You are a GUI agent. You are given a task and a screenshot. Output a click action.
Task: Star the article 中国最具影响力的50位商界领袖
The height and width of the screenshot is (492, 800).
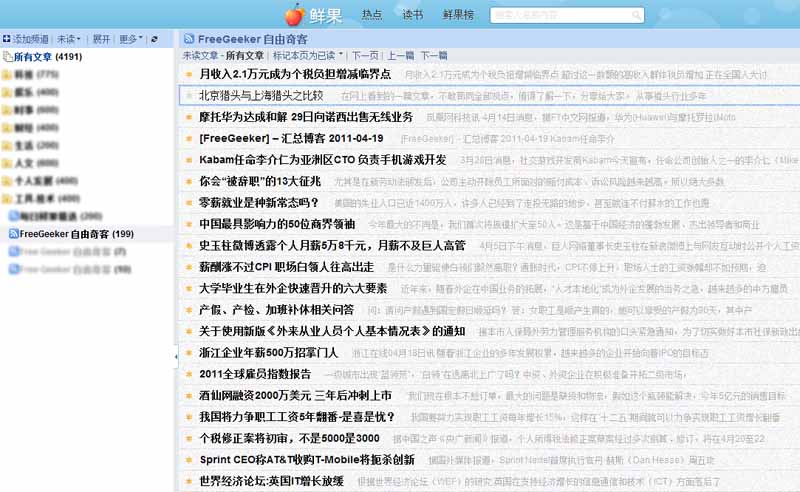[189, 224]
